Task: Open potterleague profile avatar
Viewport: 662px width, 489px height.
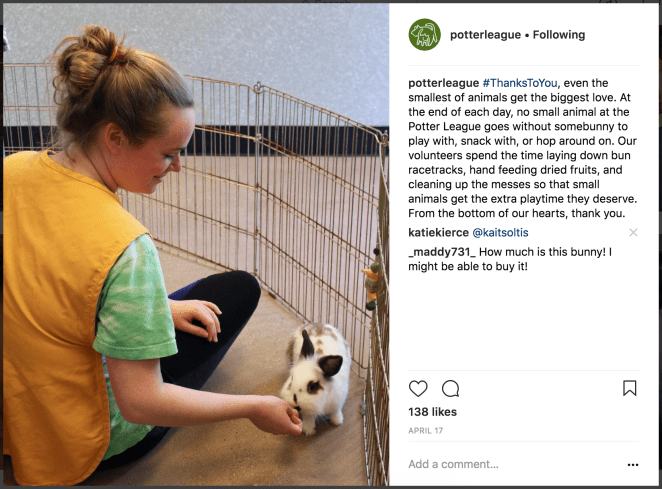Action: pos(424,35)
